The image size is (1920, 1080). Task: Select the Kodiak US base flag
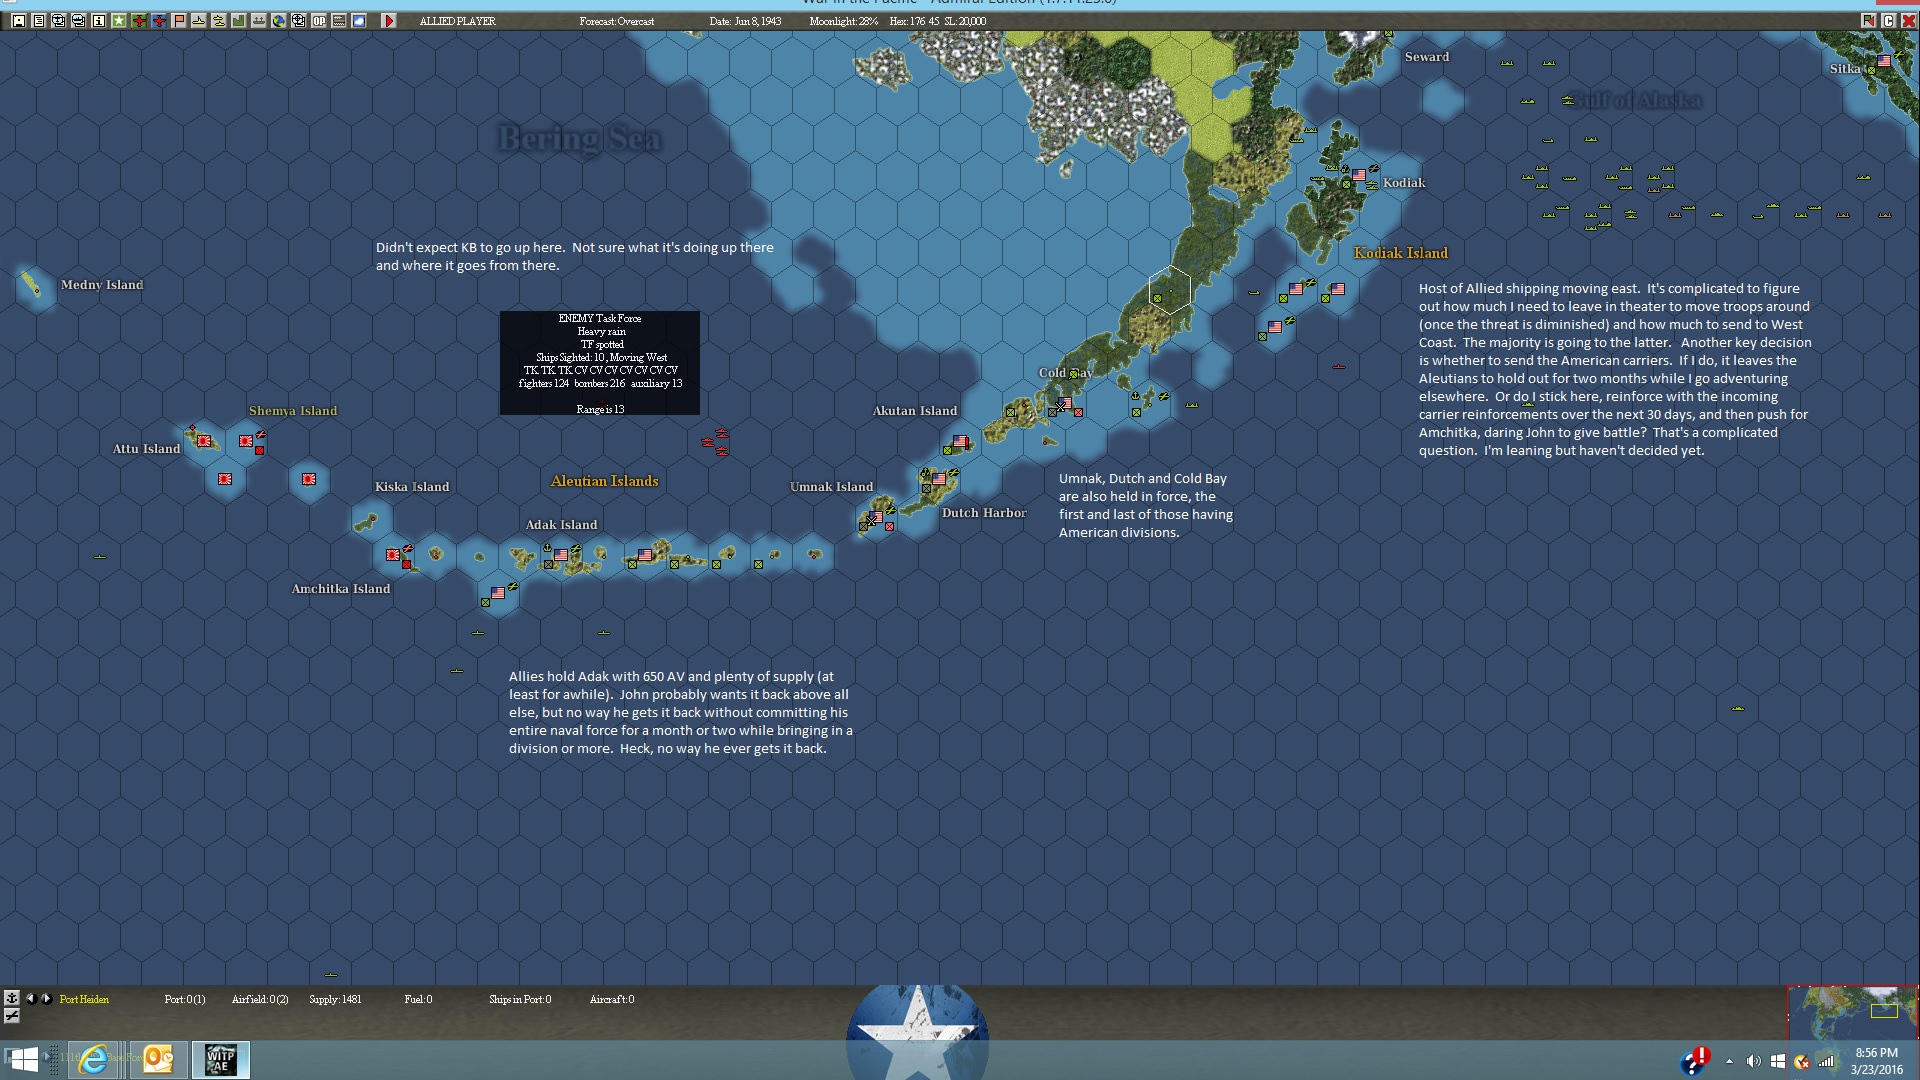(x=1358, y=175)
